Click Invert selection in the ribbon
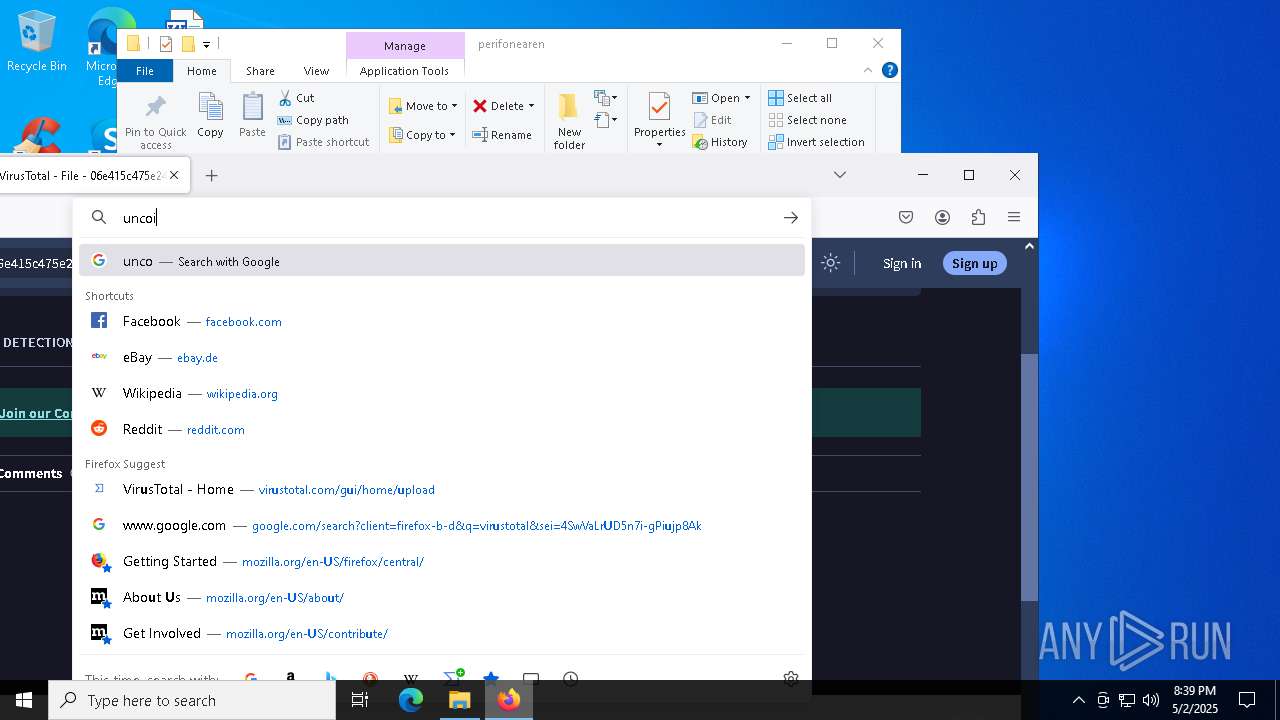This screenshot has width=1280, height=720. 816,142
